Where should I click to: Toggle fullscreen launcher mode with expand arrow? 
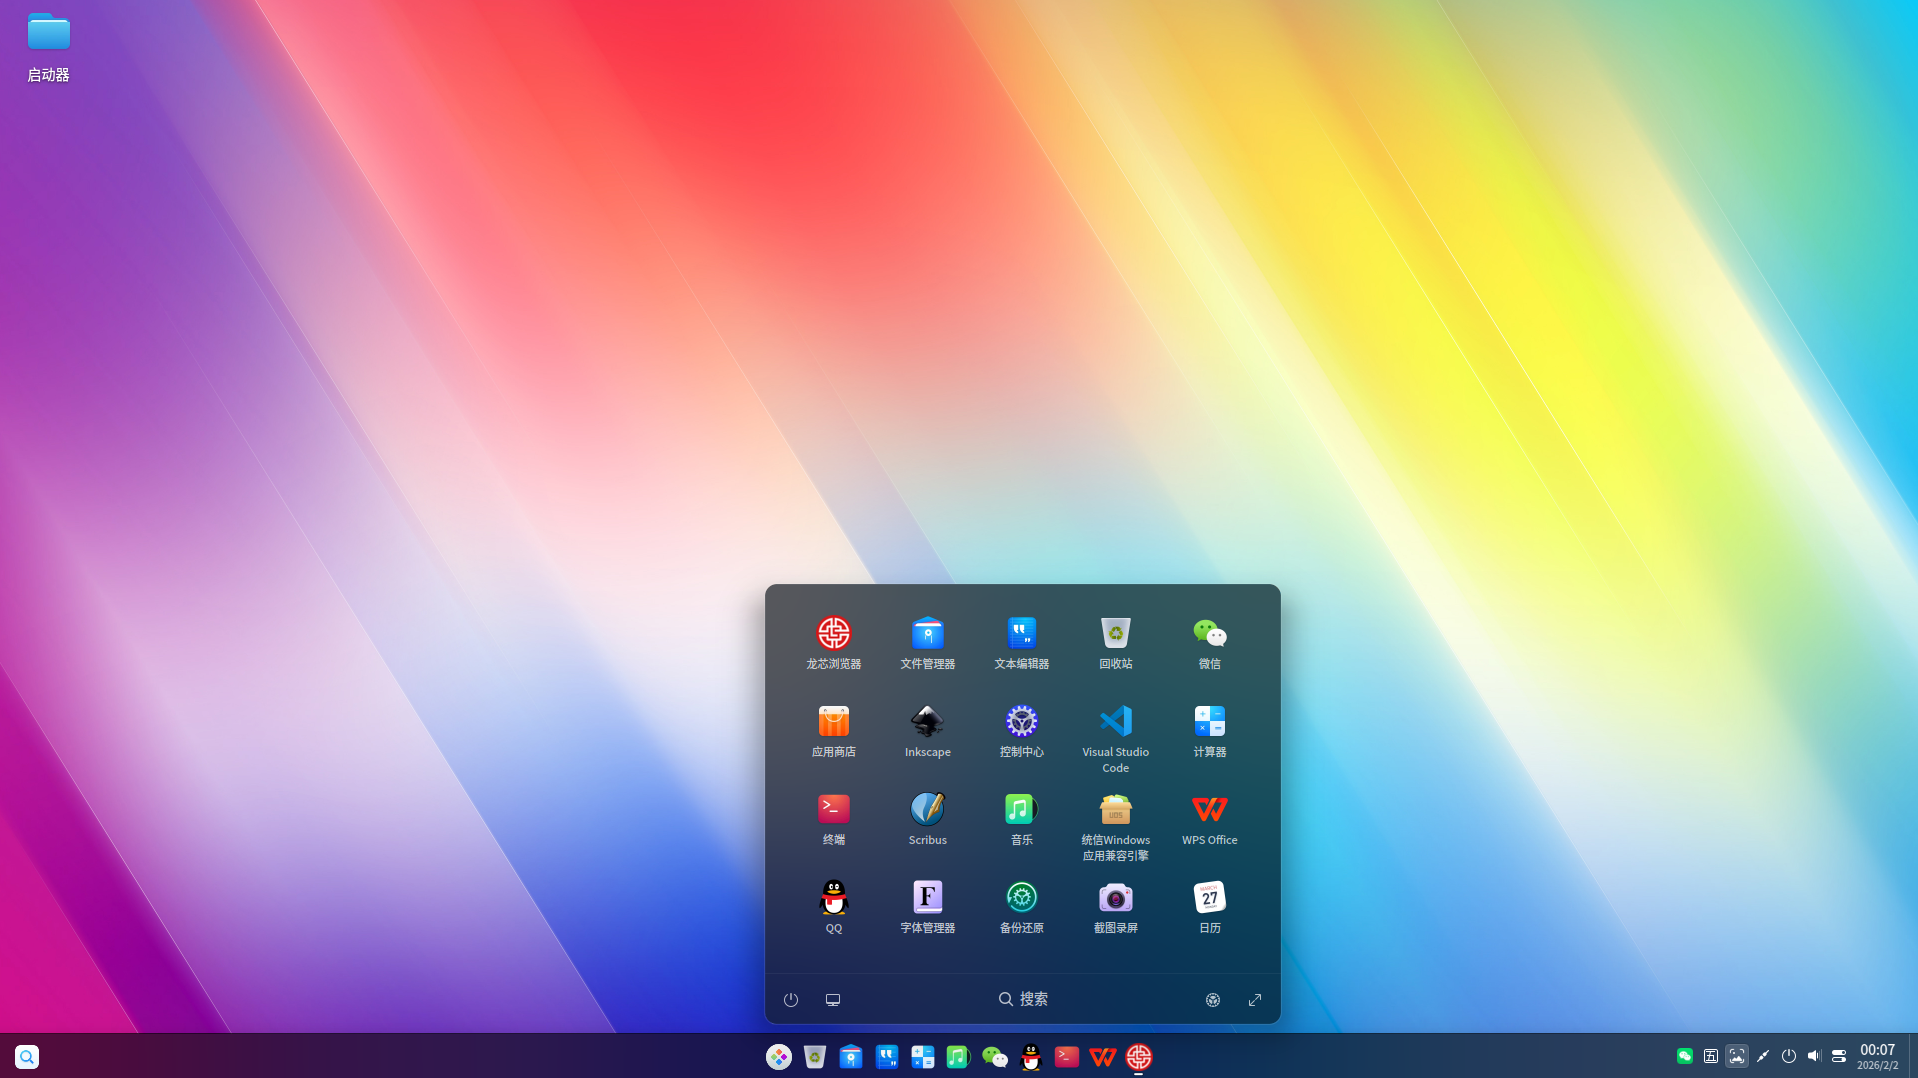[1255, 999]
